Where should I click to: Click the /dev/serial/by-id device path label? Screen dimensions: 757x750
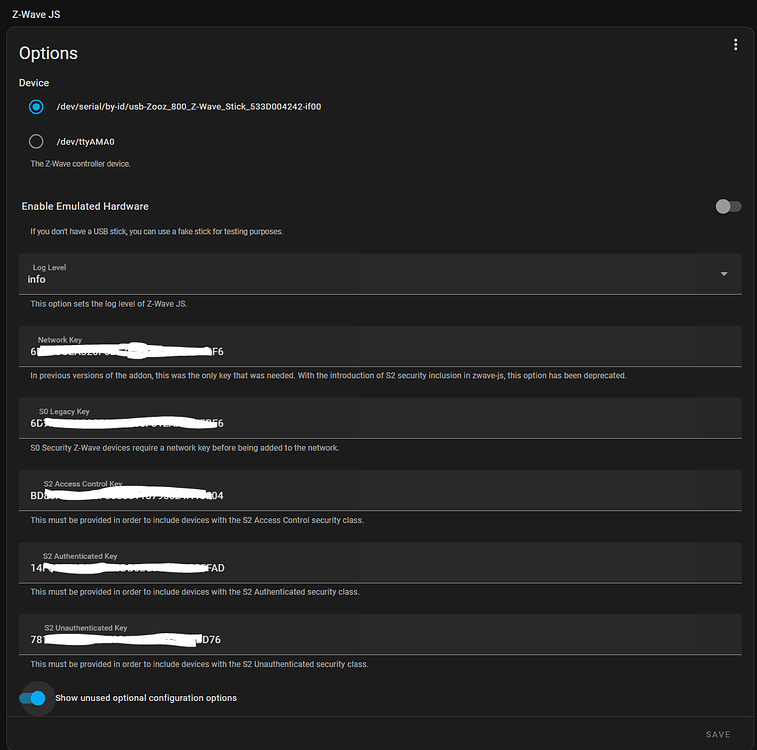point(188,106)
